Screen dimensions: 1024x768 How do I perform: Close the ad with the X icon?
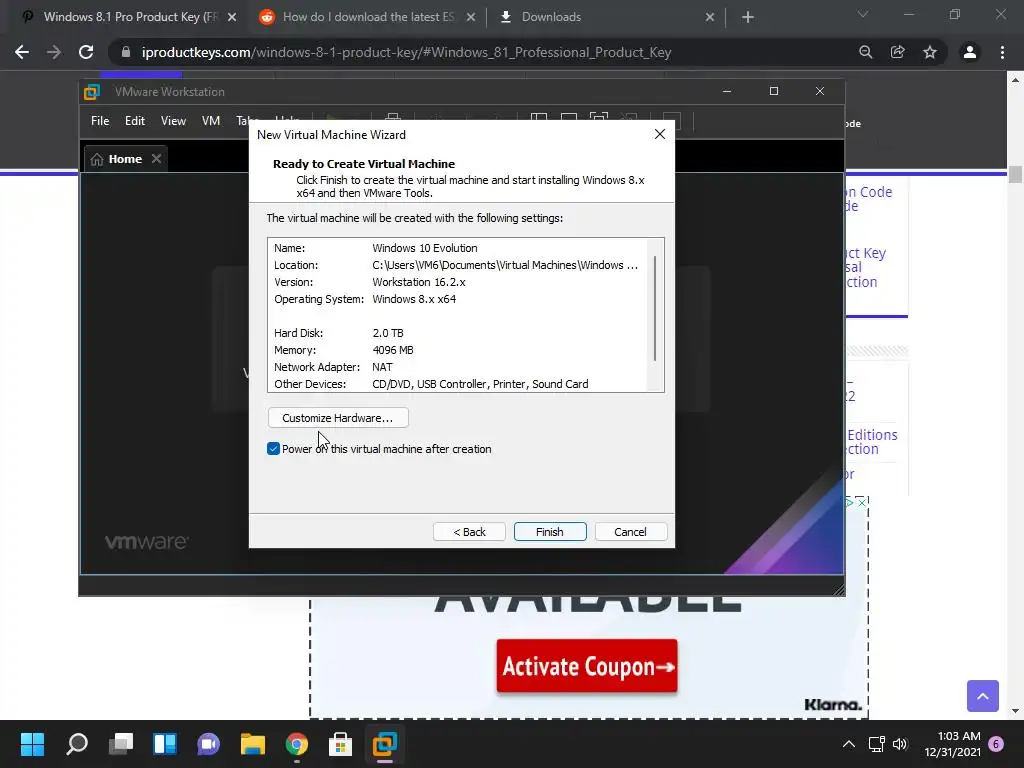tap(862, 502)
